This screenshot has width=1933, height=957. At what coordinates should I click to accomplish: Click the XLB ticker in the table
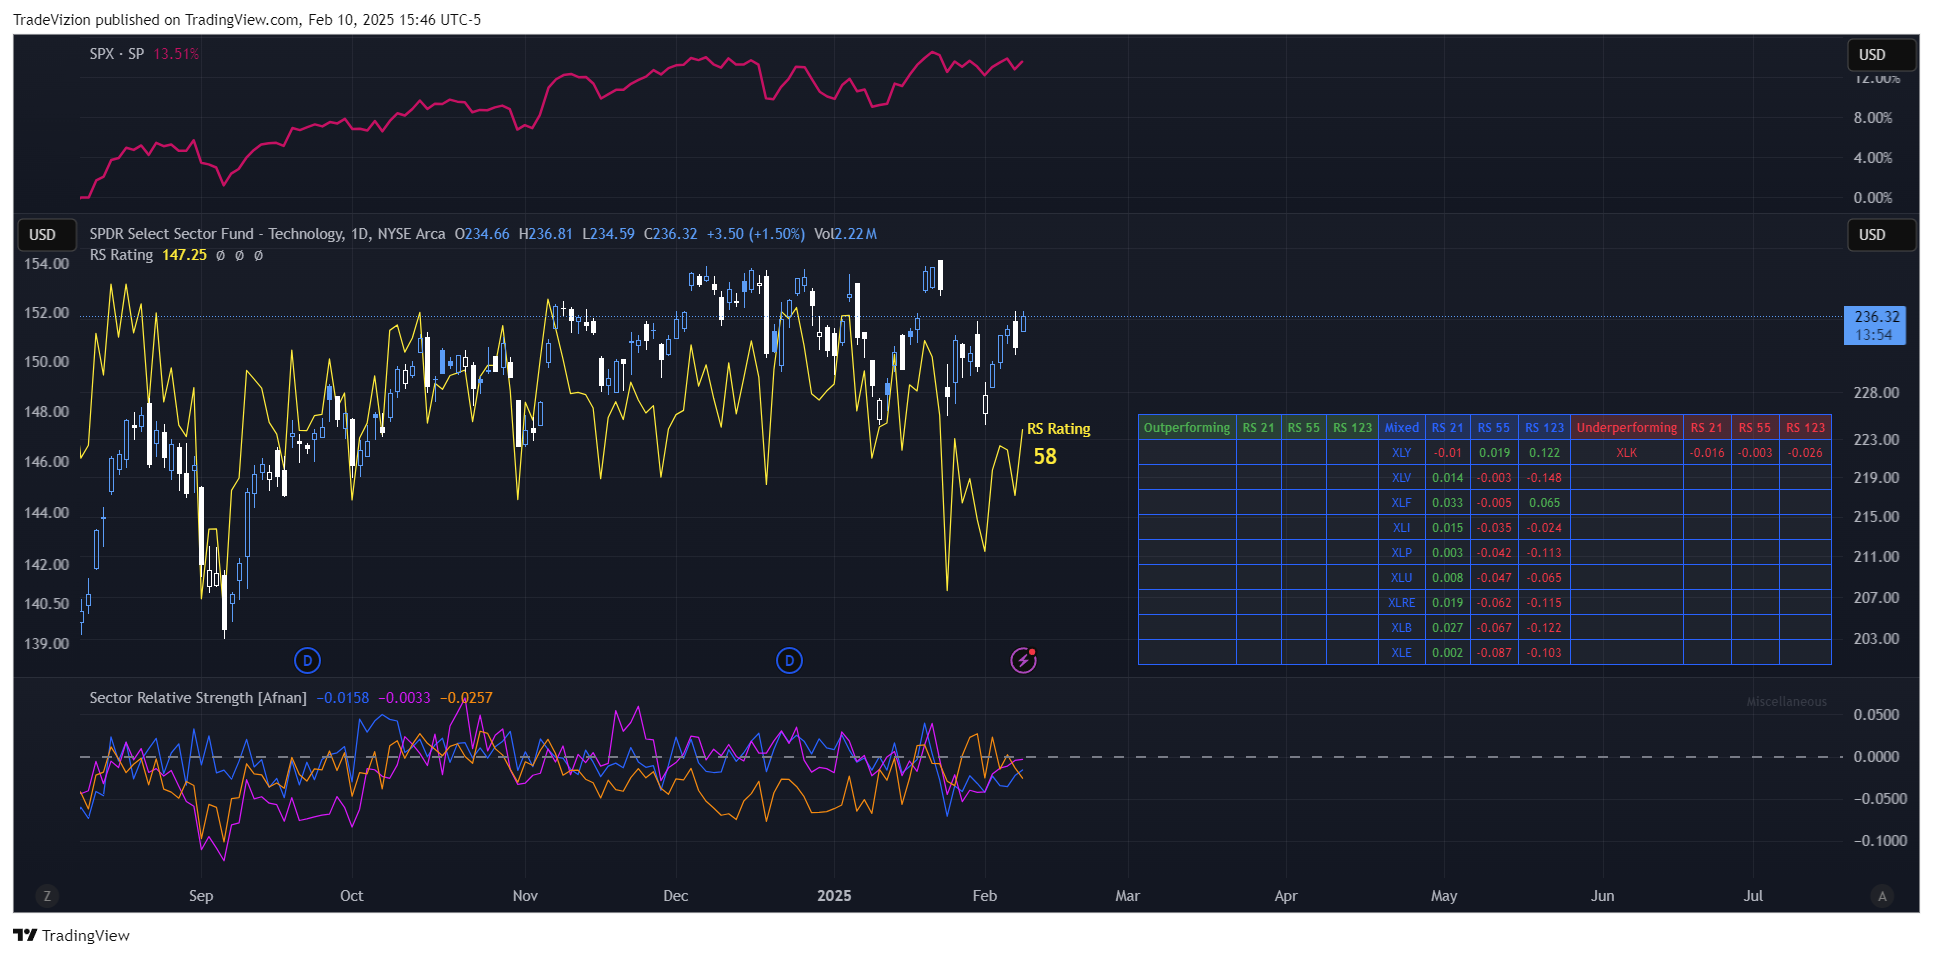click(x=1402, y=628)
